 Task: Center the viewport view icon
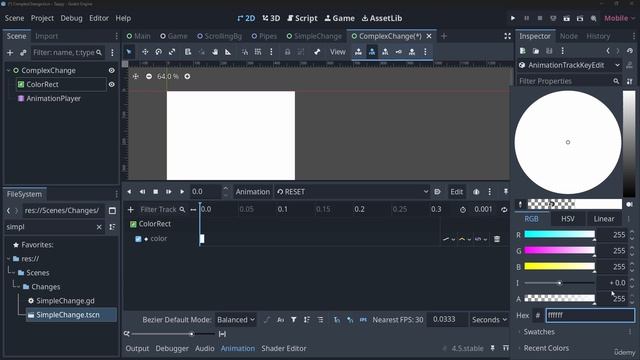tap(136, 76)
